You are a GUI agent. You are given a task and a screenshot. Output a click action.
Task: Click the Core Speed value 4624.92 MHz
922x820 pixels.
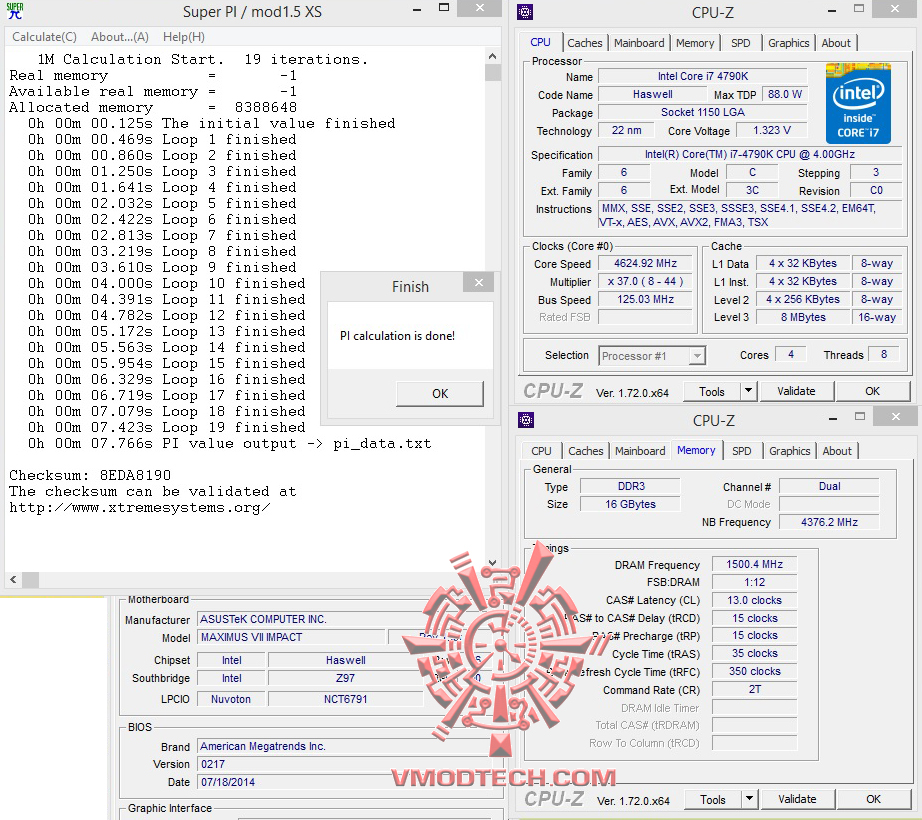[645, 263]
